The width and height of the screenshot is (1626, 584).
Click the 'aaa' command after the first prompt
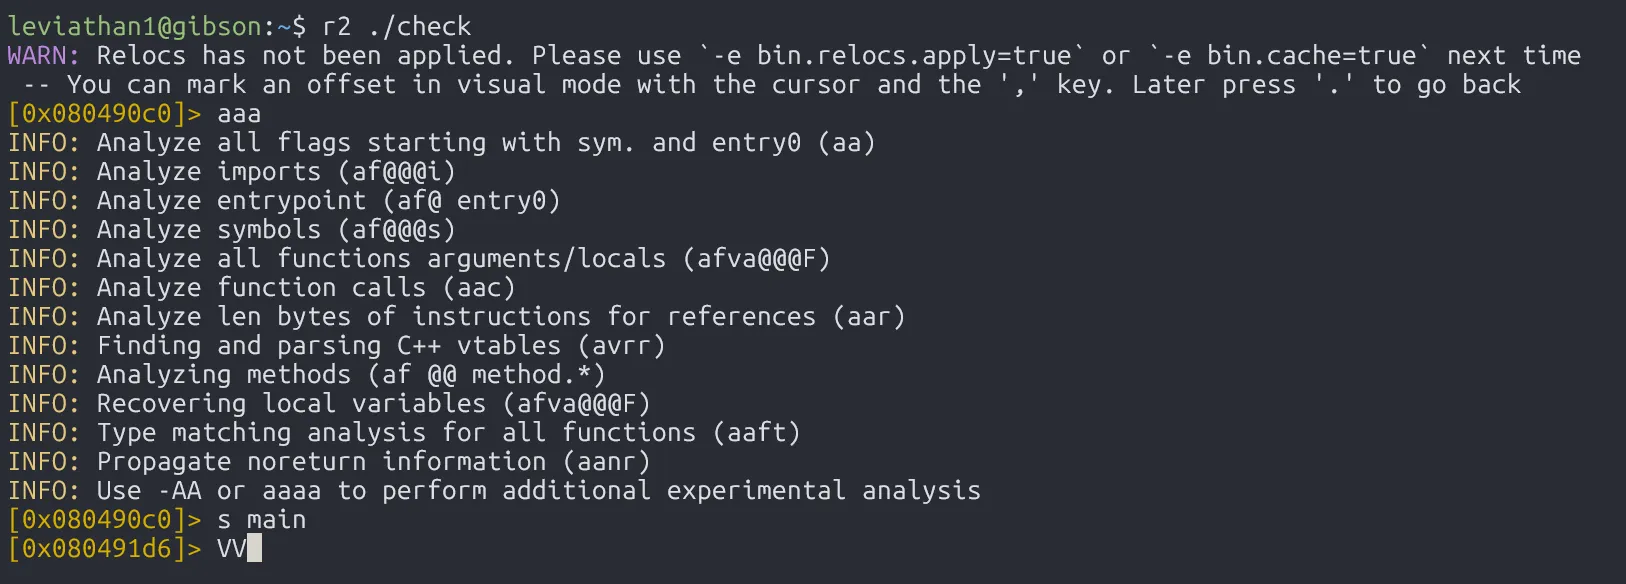(x=239, y=114)
